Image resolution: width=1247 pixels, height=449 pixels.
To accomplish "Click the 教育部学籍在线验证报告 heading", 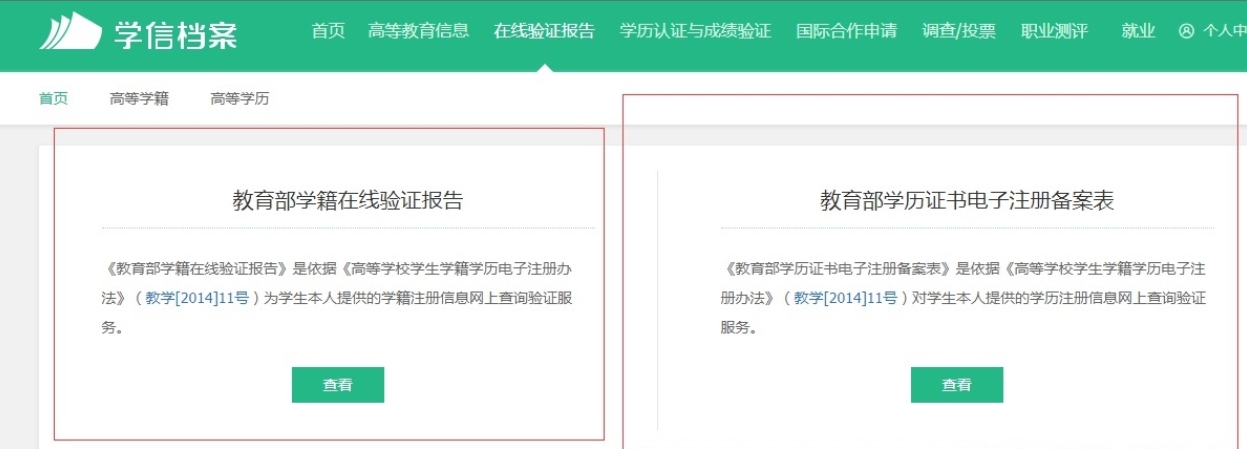I will pos(348,200).
